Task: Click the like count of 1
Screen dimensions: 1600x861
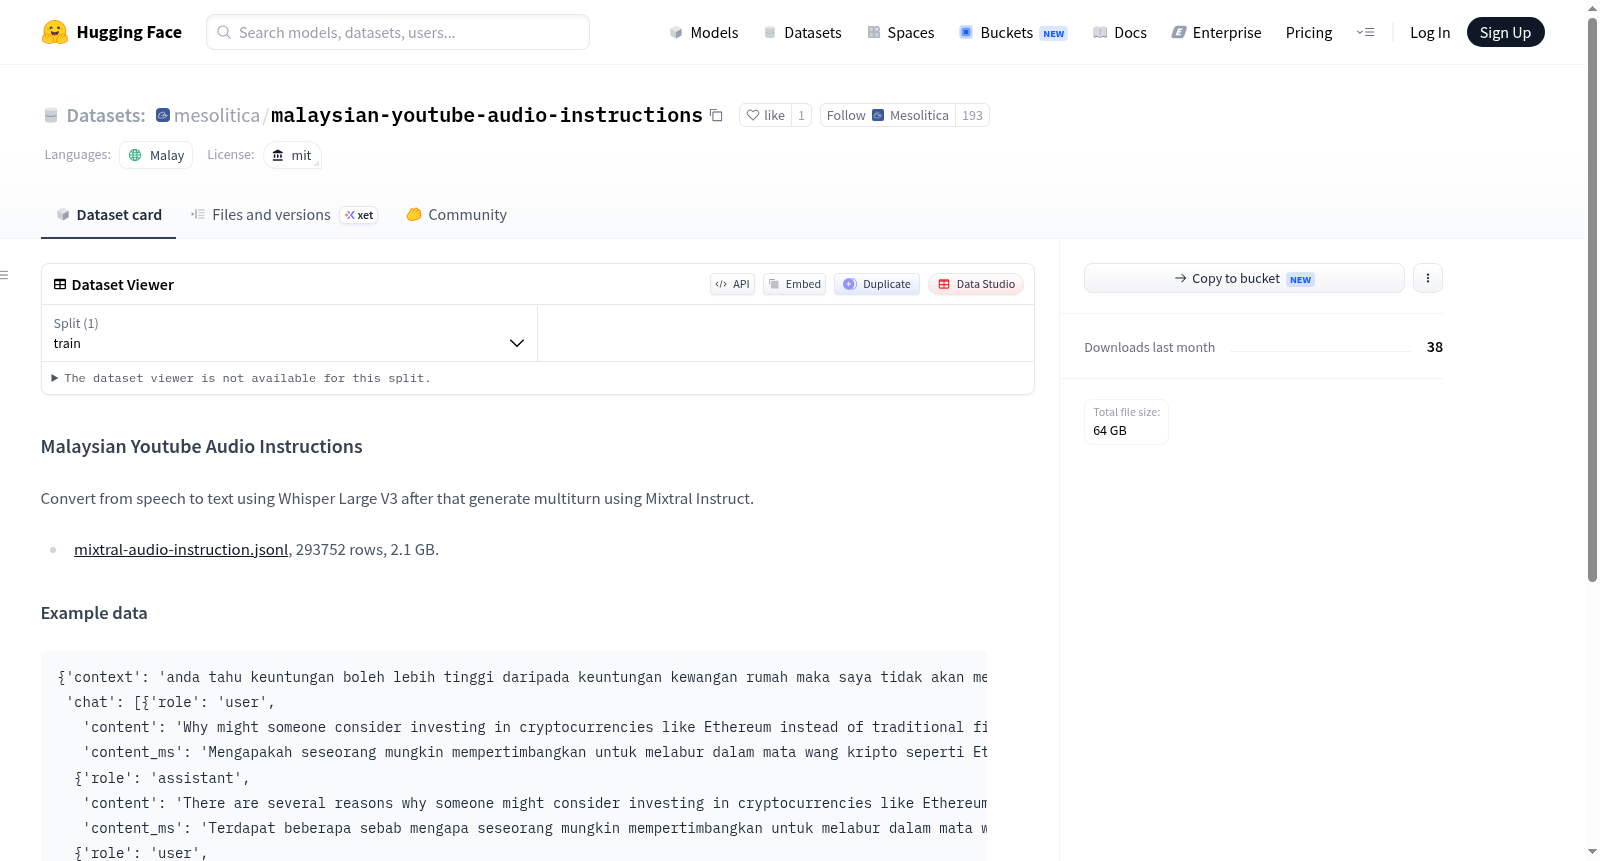Action: [x=801, y=115]
